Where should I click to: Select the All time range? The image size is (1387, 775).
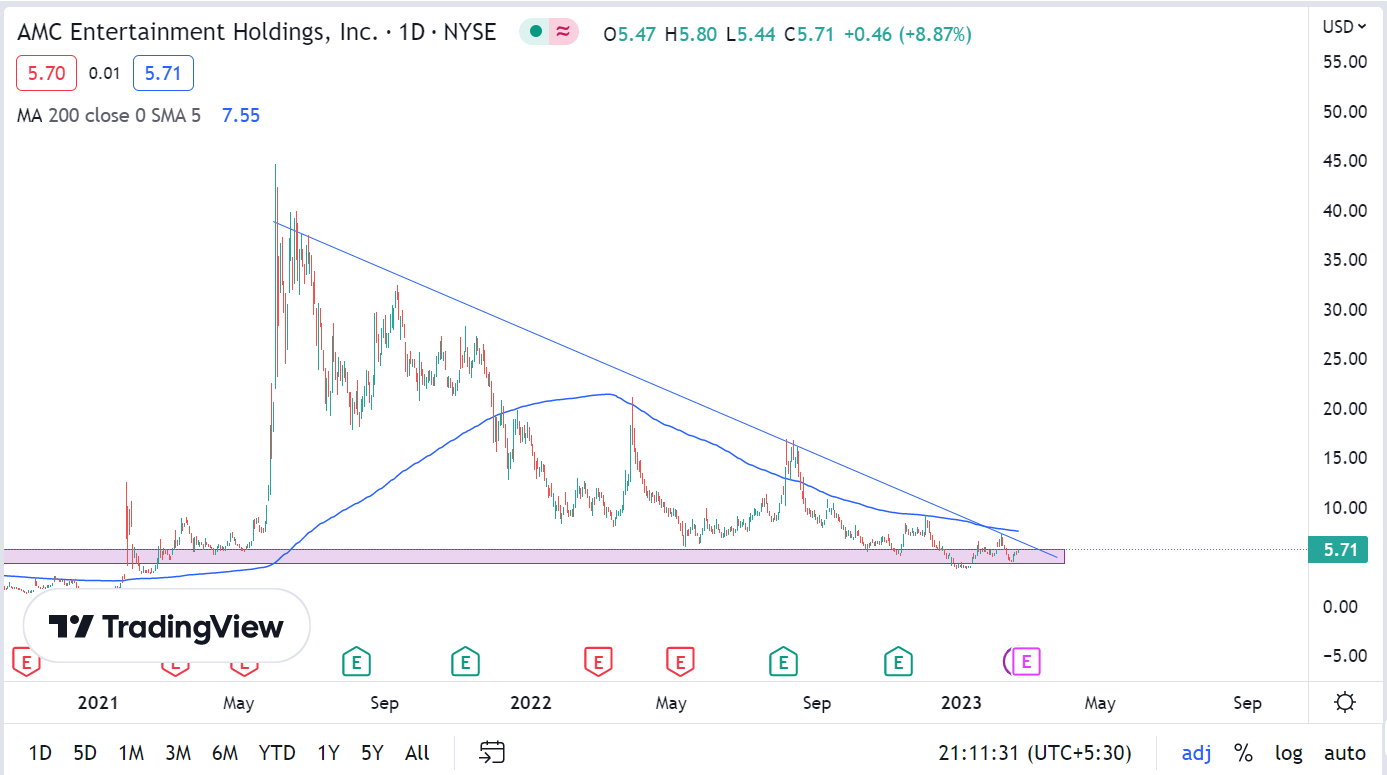point(417,753)
